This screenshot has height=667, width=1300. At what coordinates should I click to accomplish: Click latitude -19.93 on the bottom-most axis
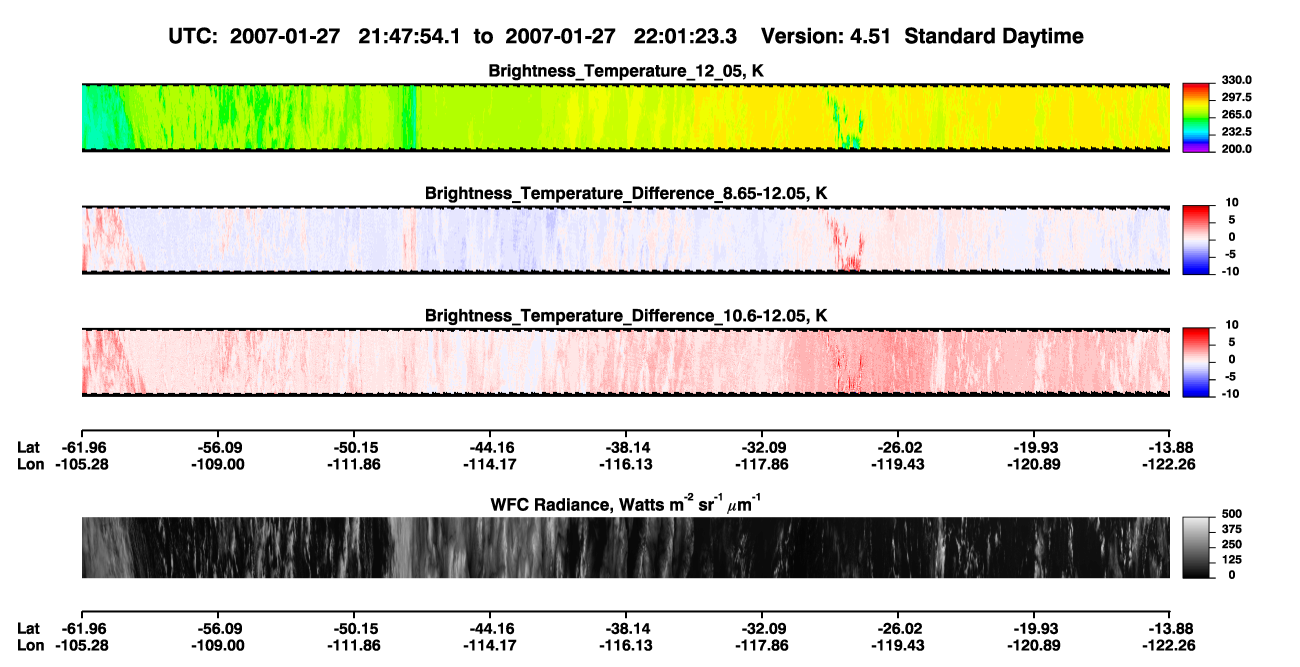coord(1034,629)
